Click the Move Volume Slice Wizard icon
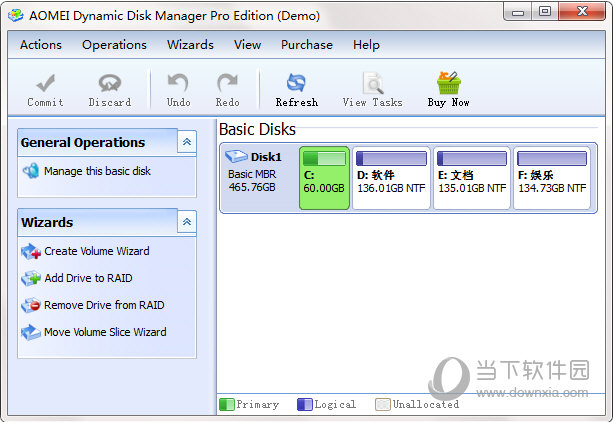This screenshot has width=613, height=422. coord(31,332)
